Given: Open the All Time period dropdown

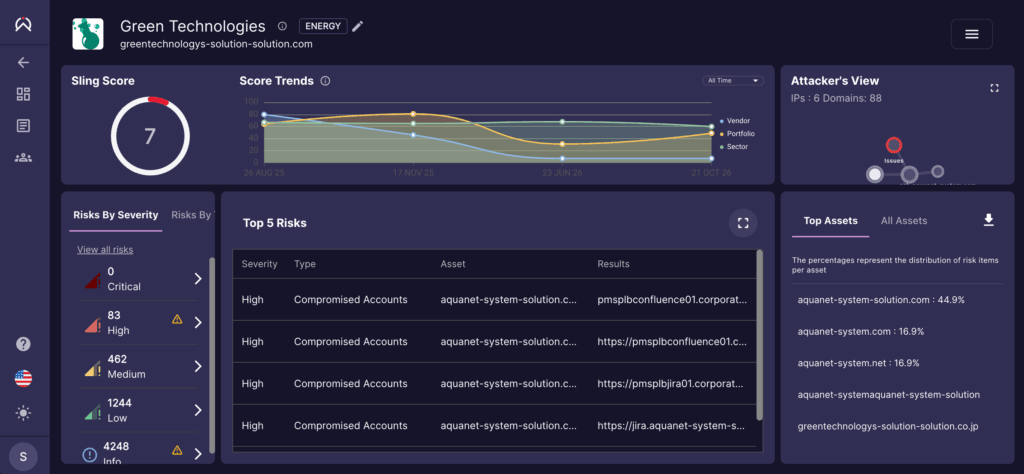Looking at the screenshot, I should (x=733, y=80).
